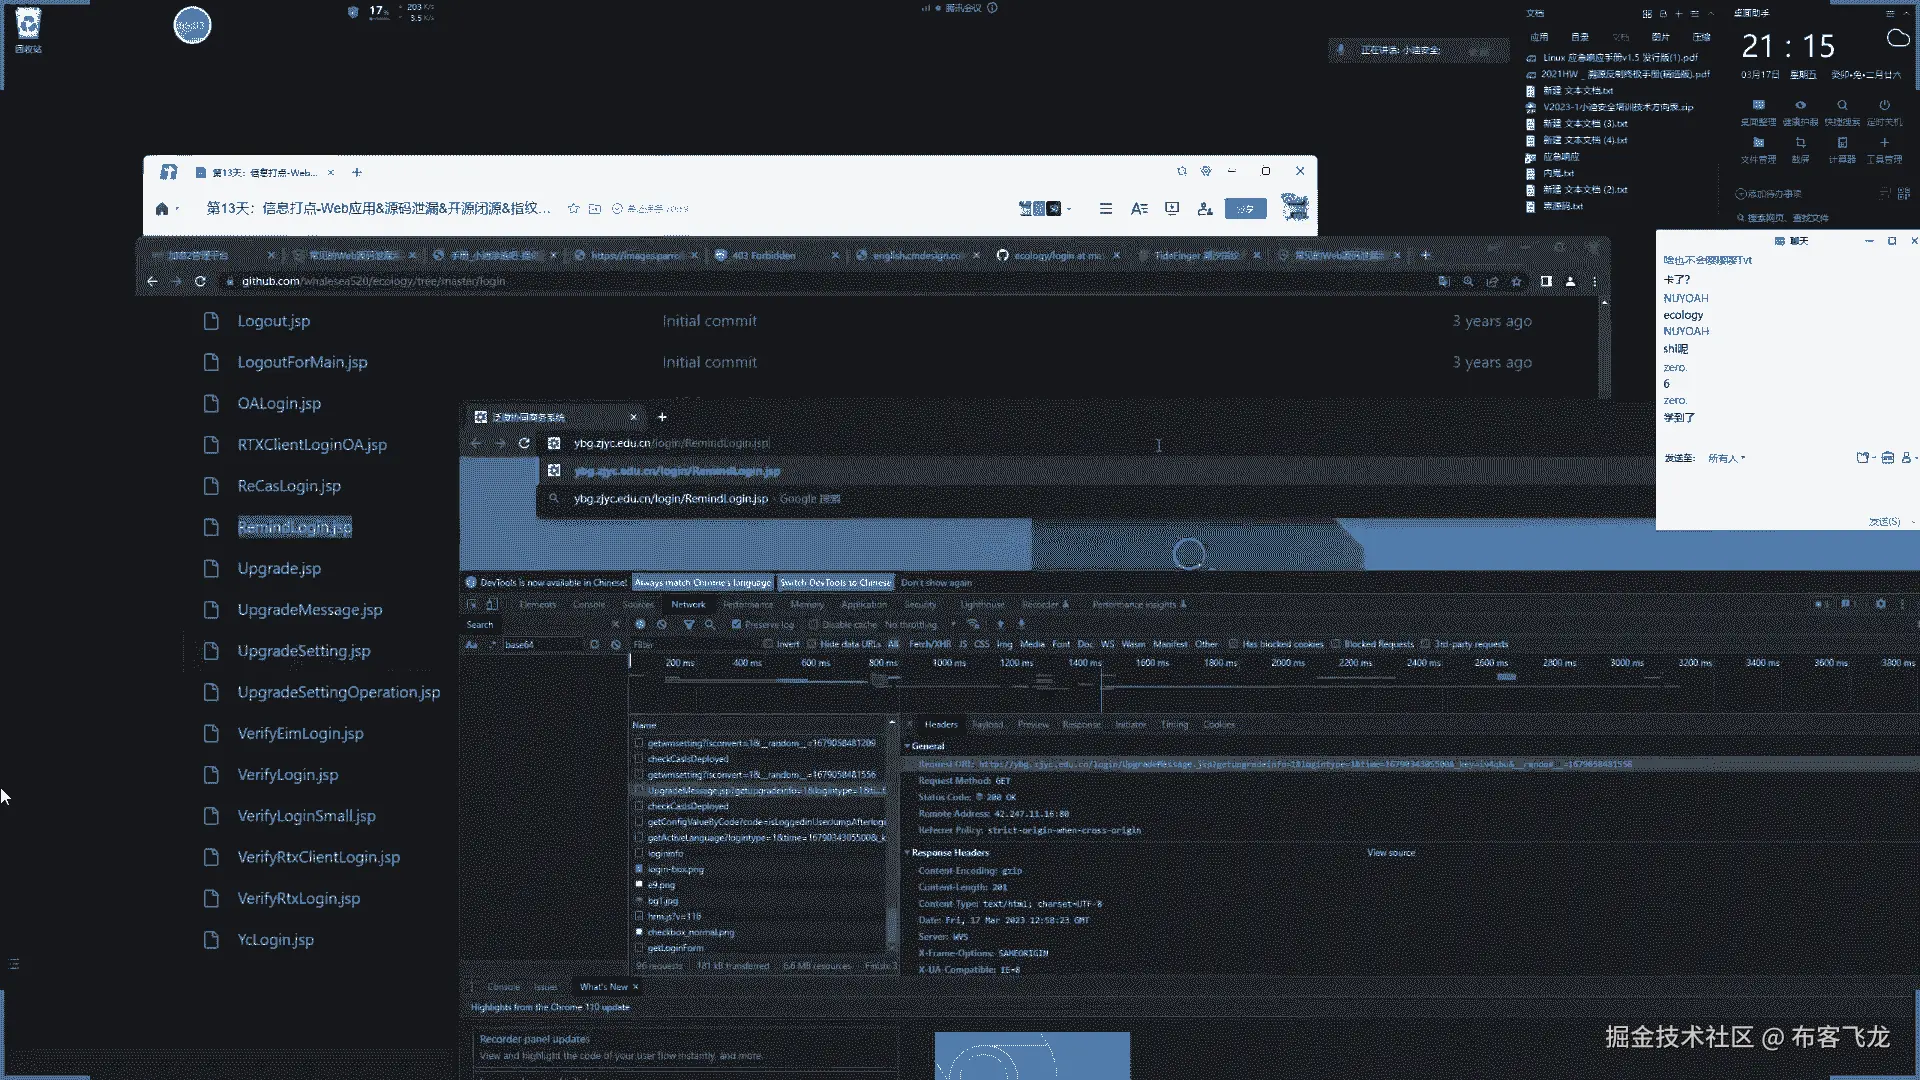
Task: Star the document title bookmark icon
Action: (x=573, y=209)
